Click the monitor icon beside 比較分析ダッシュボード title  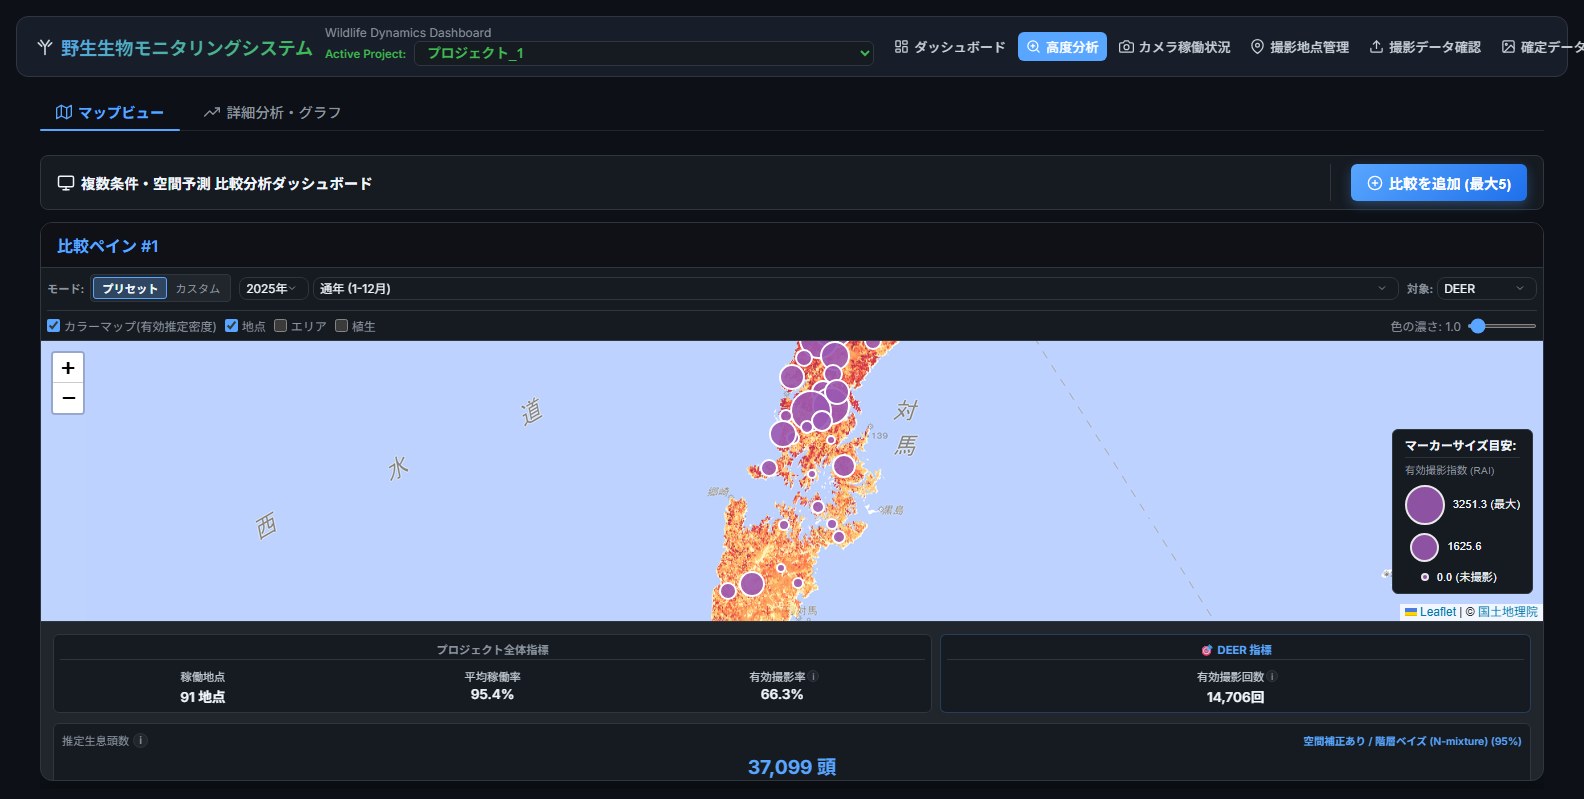(x=66, y=183)
